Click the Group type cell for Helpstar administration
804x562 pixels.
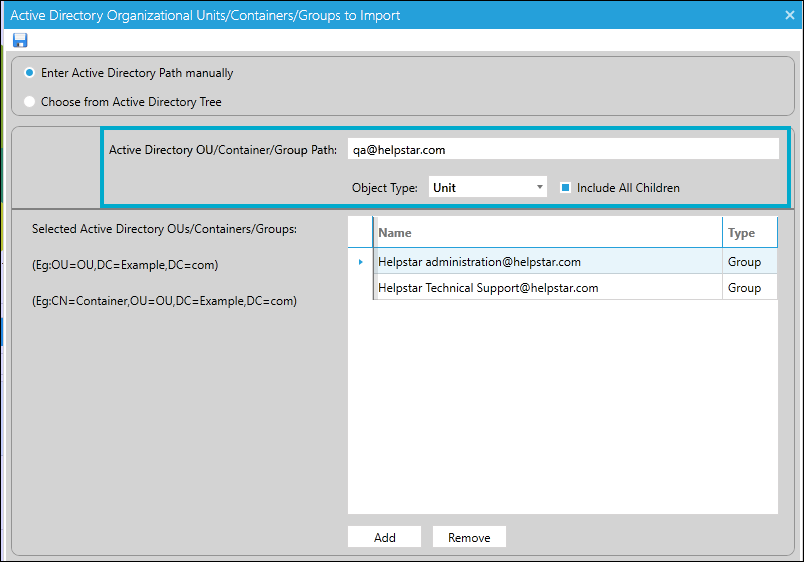(x=750, y=262)
